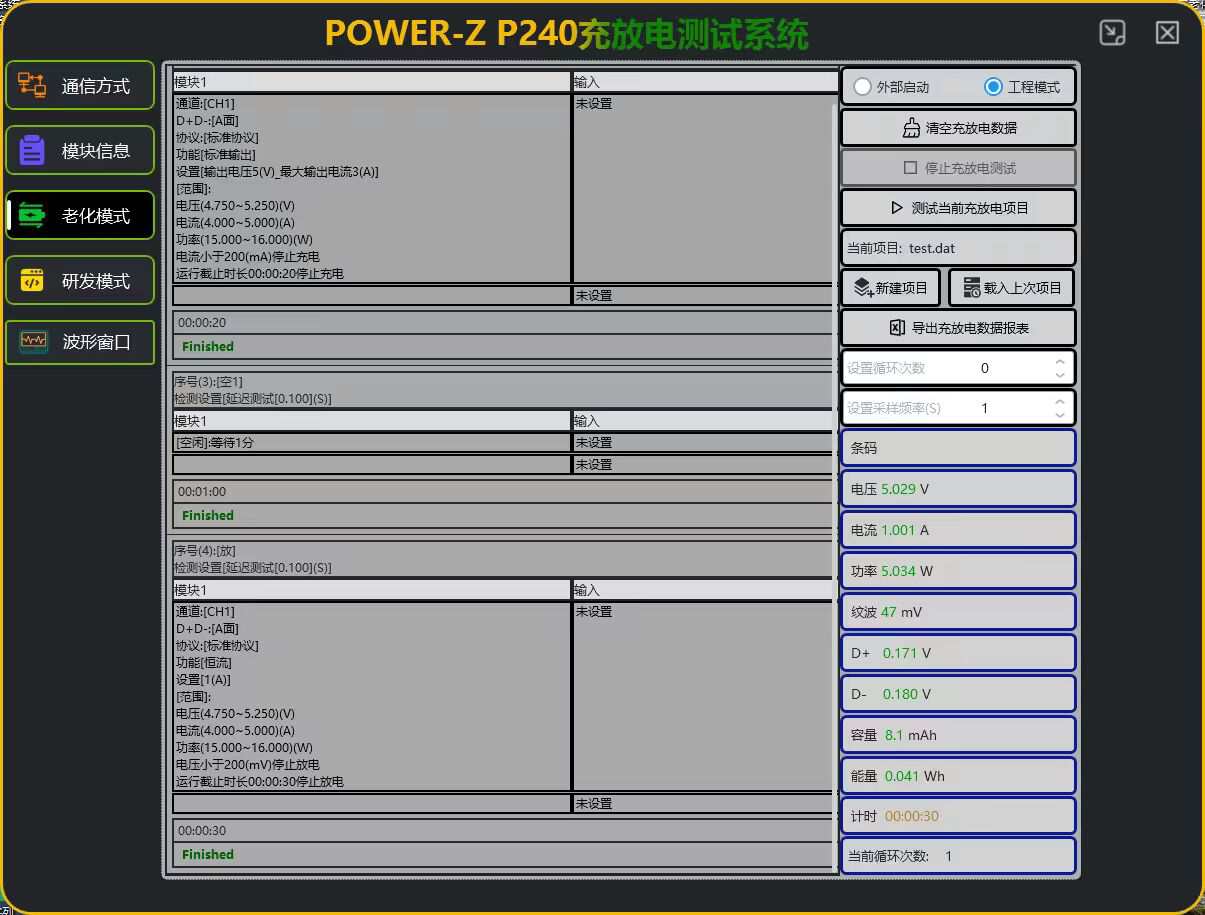The width and height of the screenshot is (1205, 915).
Task: Click 运行截止时长00:00:30停止放电 line
Action: pos(260,782)
